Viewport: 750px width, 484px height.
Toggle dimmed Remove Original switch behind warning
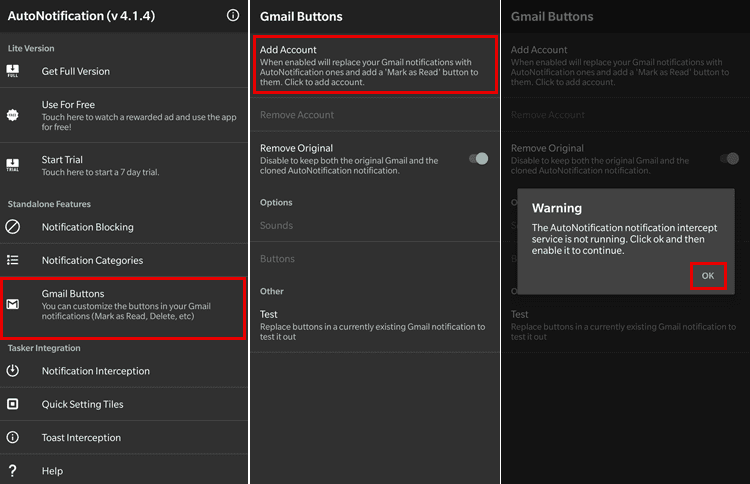coord(729,159)
